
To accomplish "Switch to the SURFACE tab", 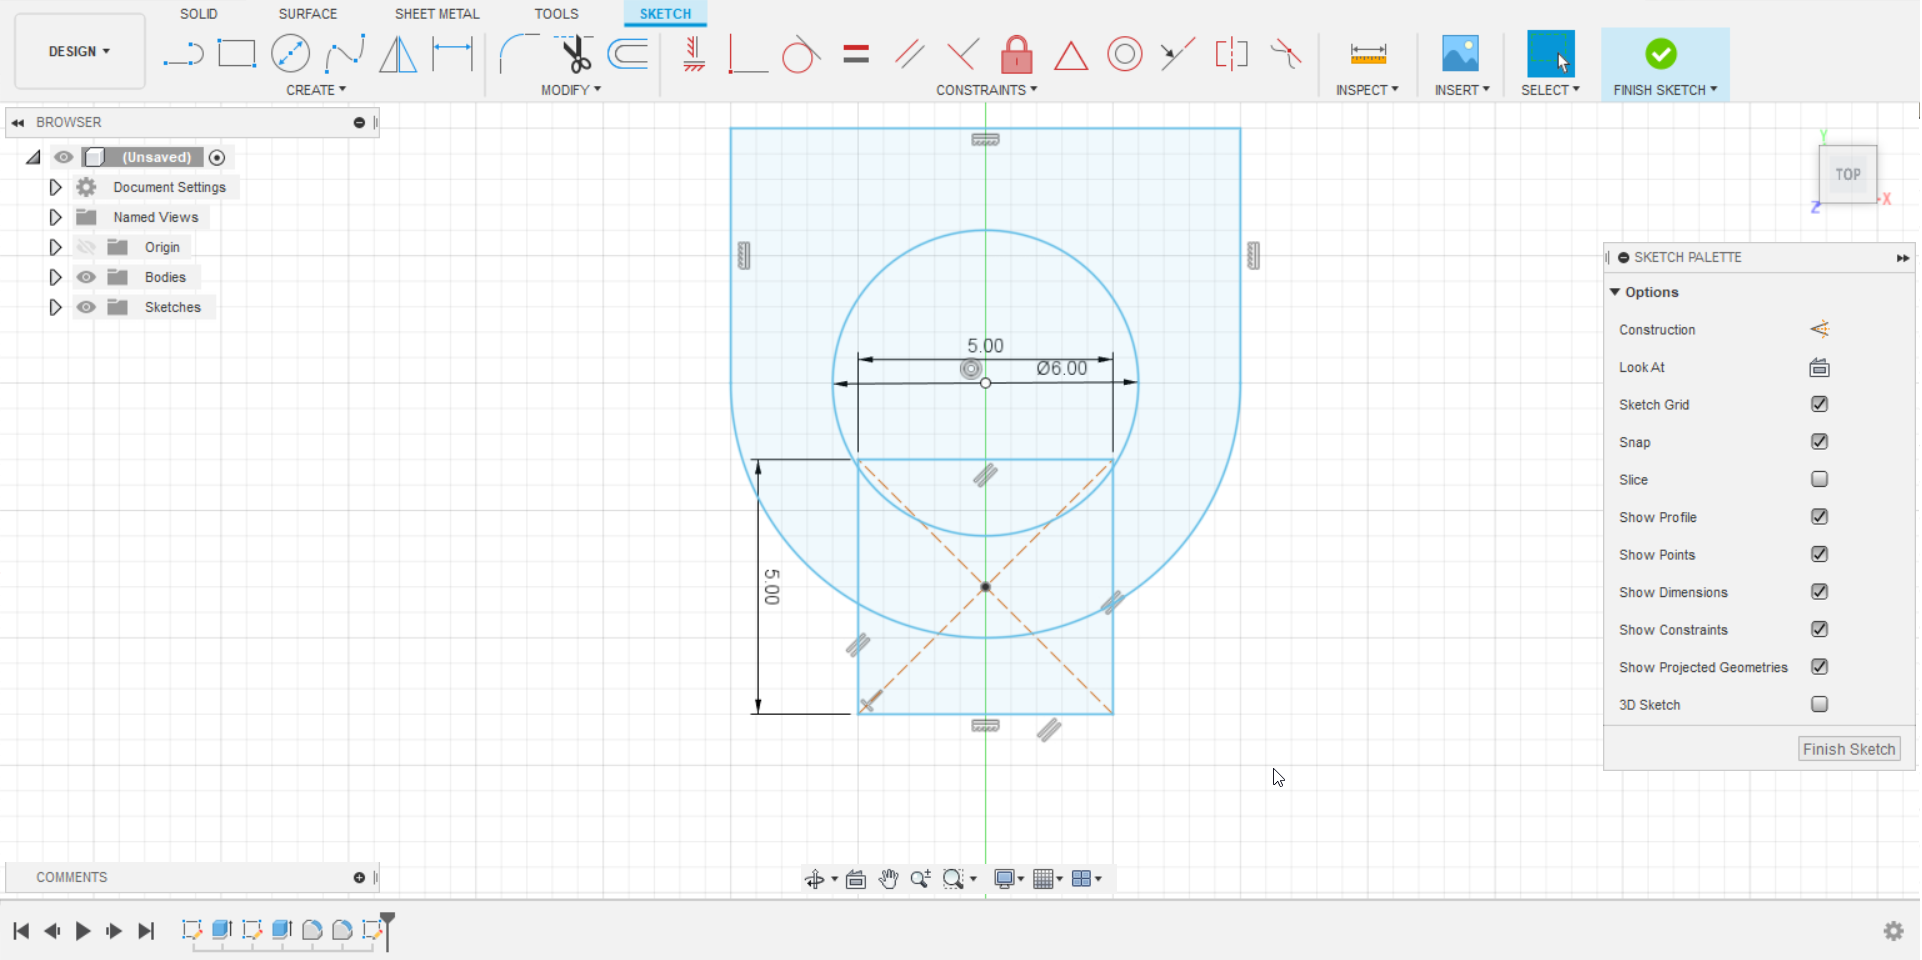I will (x=307, y=14).
